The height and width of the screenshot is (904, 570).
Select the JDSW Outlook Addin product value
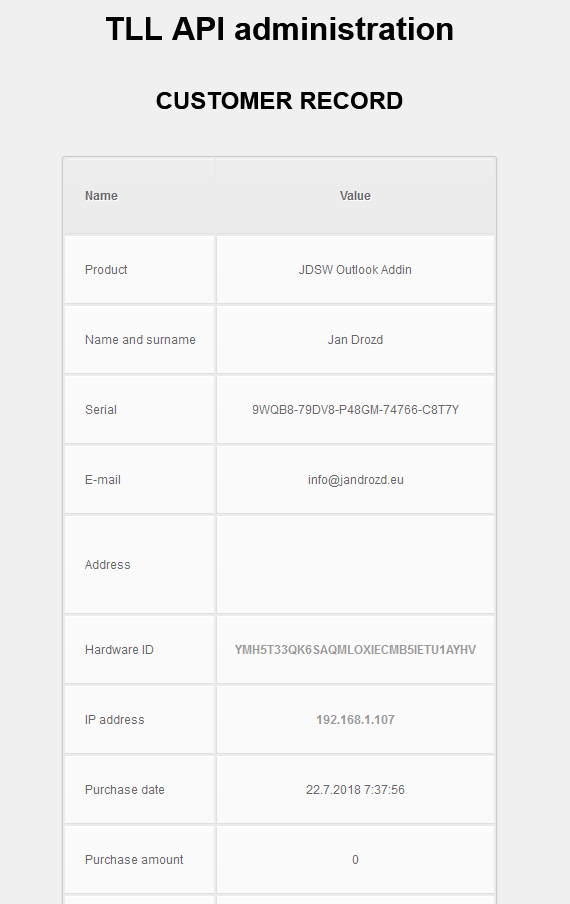point(355,270)
